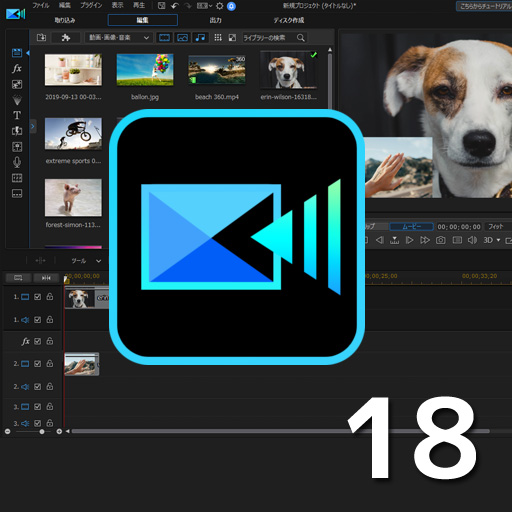This screenshot has height=512, width=512.
Task: Click the plugin puzzle piece icon
Action: pos(66,37)
